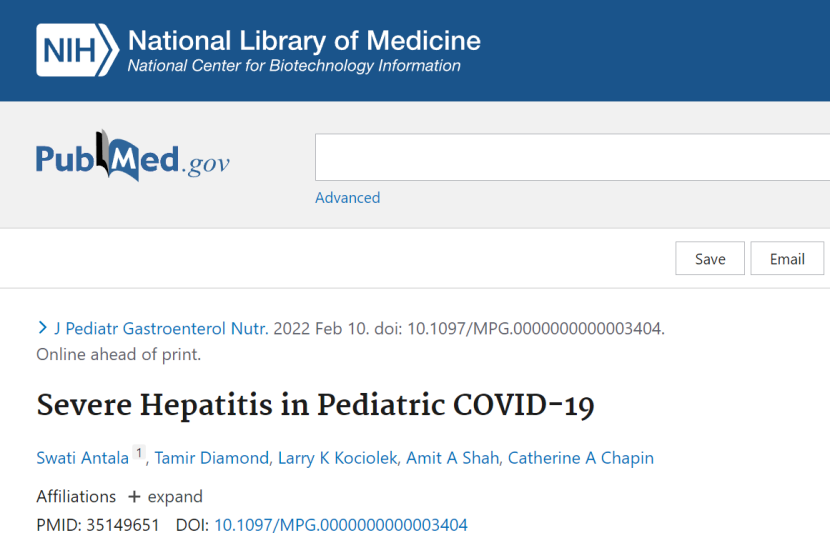831x559 pixels.
Task: Click author Catherine A Chapin
Action: tap(580, 458)
